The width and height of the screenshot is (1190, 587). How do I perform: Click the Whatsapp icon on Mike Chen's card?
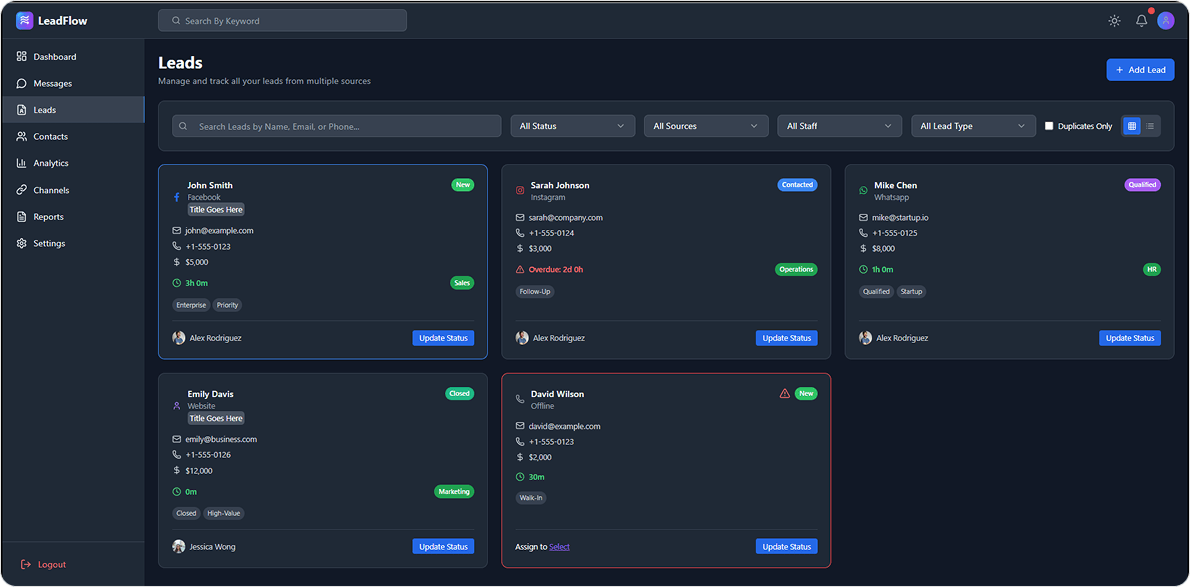click(x=863, y=190)
